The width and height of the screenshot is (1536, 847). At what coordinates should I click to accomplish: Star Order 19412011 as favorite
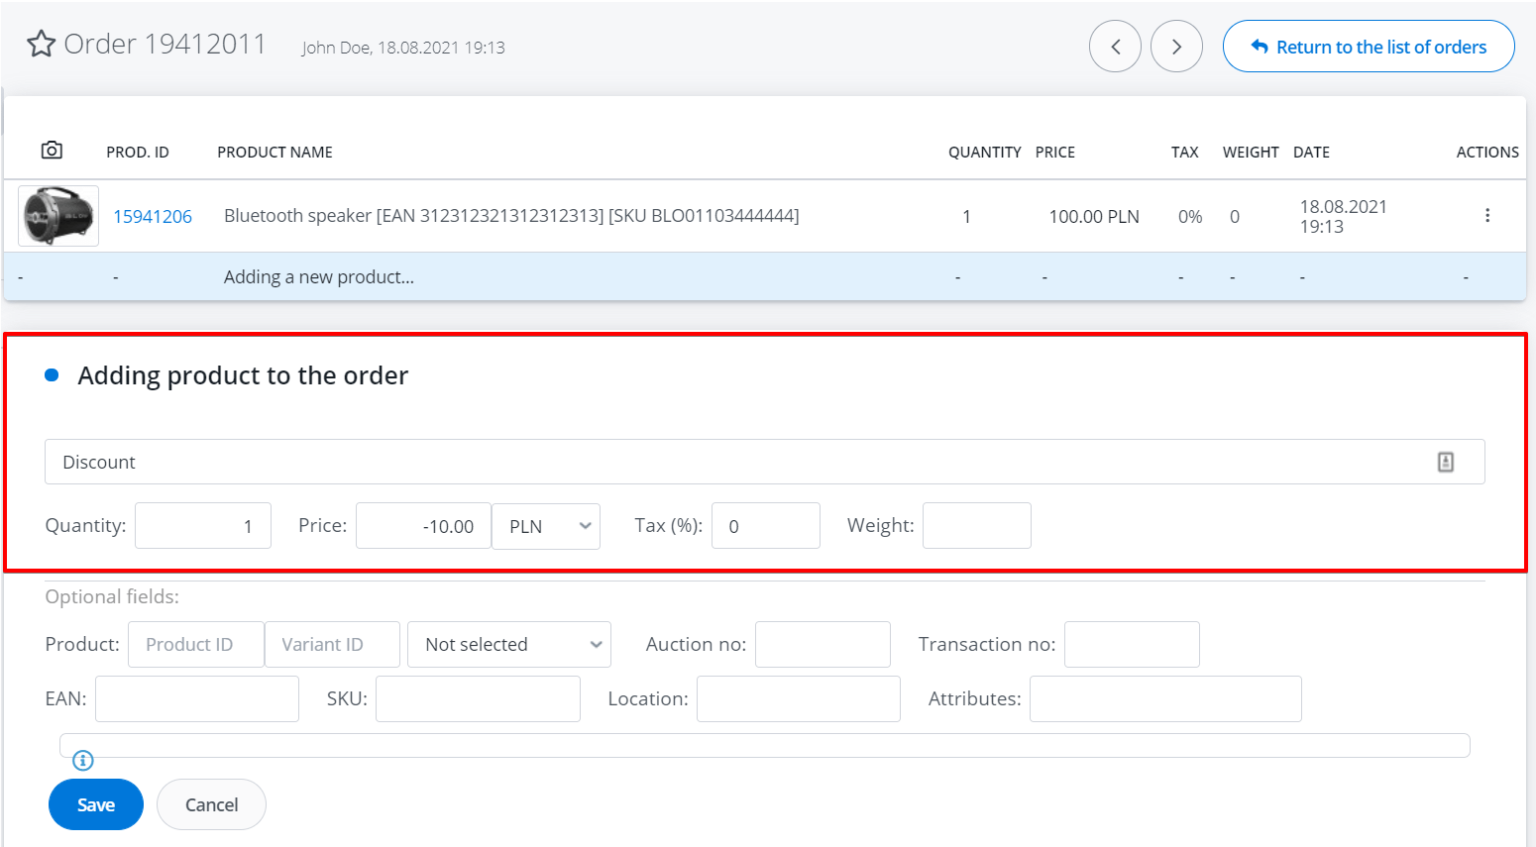[x=41, y=44]
